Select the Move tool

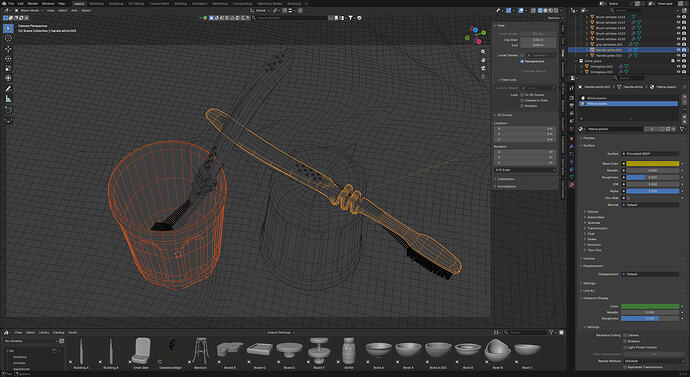point(8,49)
